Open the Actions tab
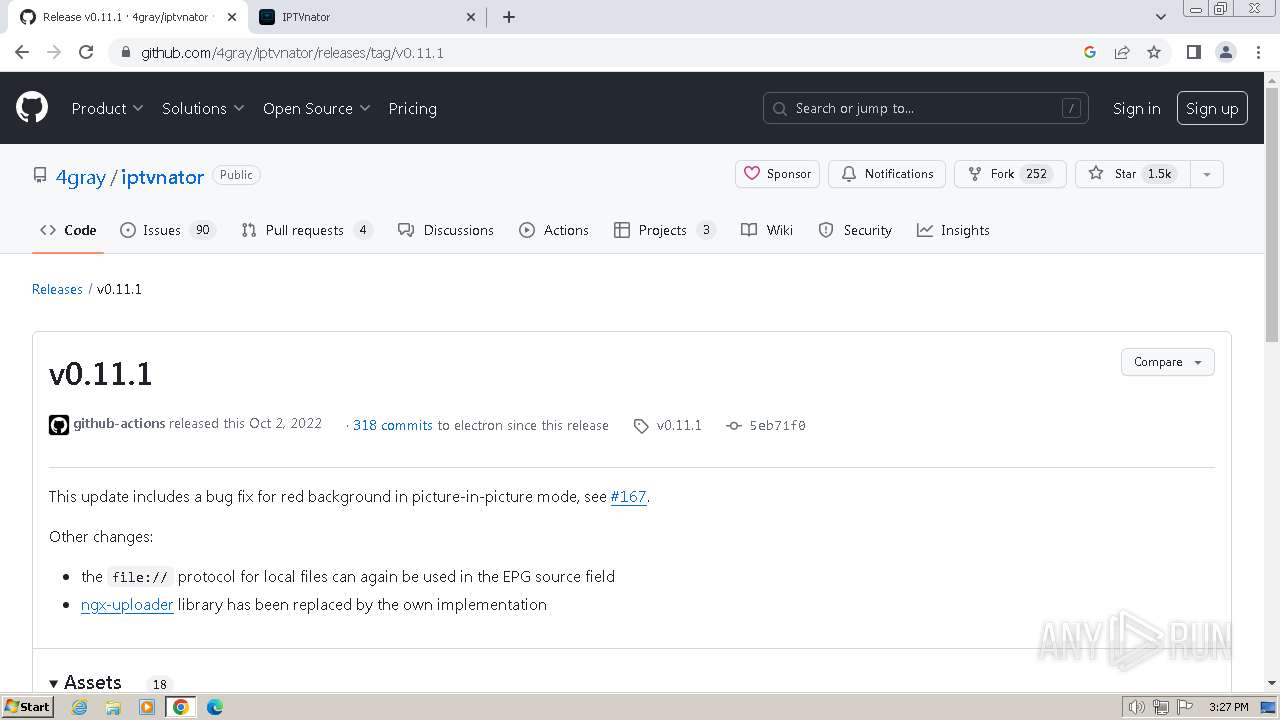Screen dimensions: 1280x720 (554, 230)
